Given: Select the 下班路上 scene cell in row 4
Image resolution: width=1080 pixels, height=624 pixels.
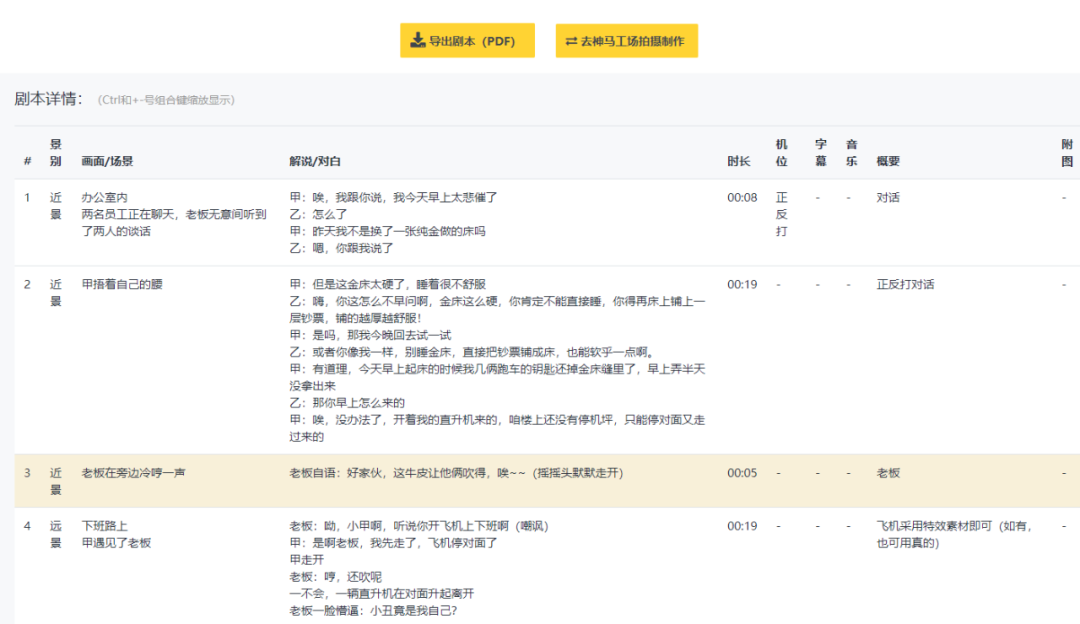Looking at the screenshot, I should coord(116,534).
